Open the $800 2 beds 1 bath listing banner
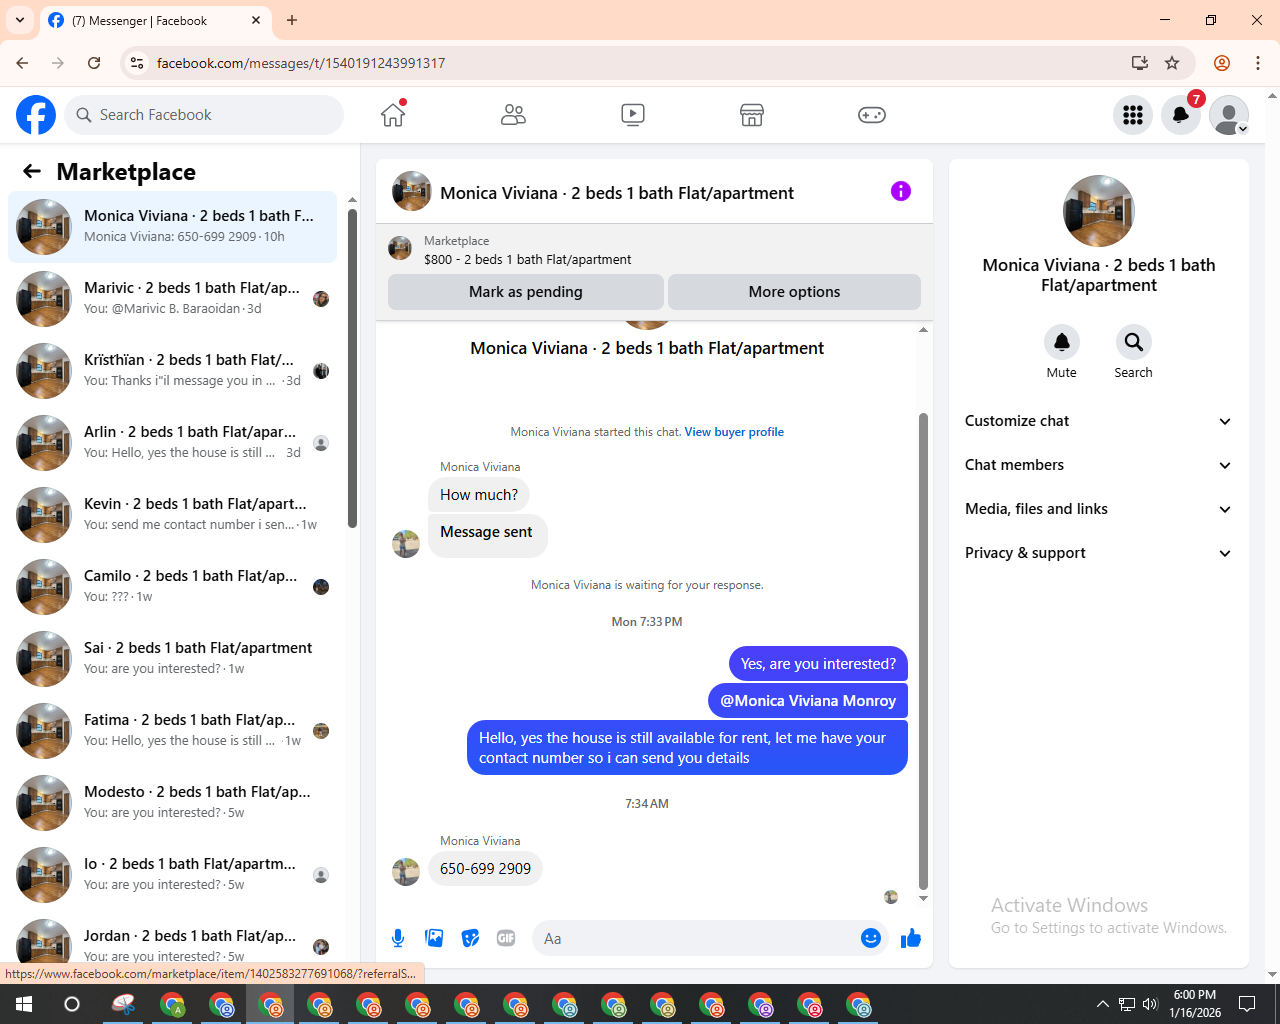This screenshot has width=1280, height=1024. (654, 249)
